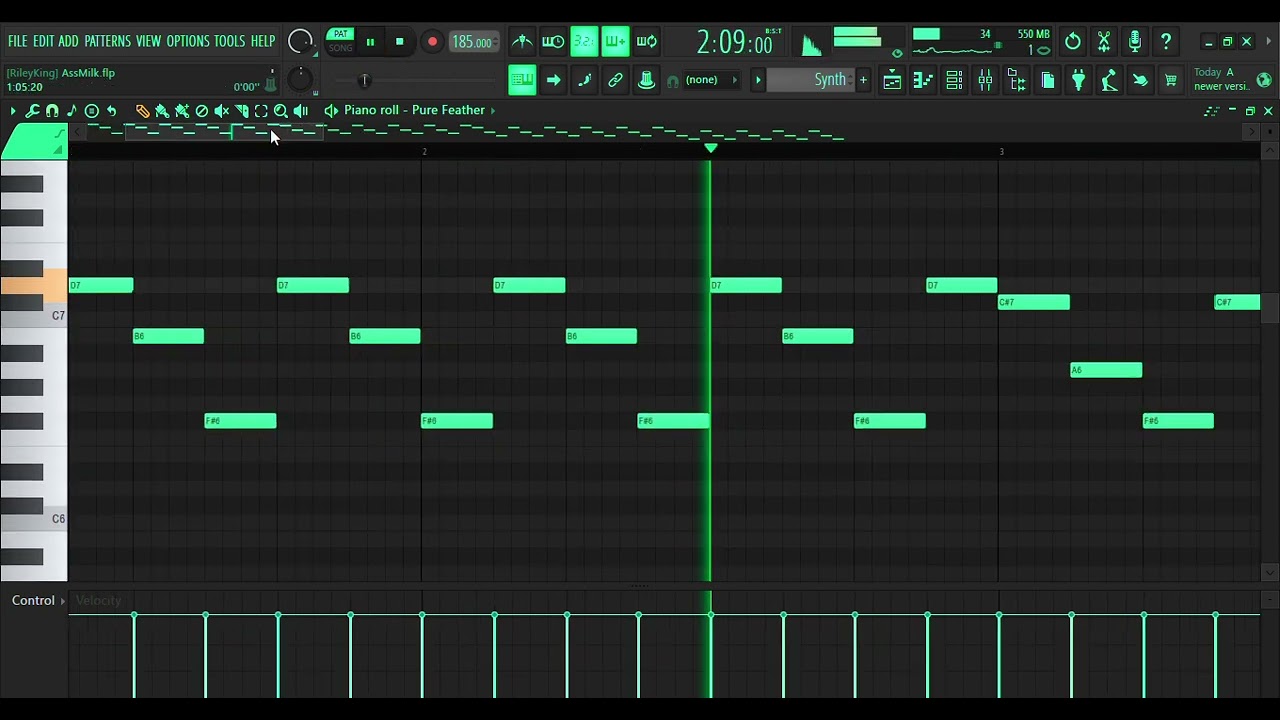Open the Browser panel
Image resolution: width=1280 pixels, height=720 pixels.
tap(1016, 80)
